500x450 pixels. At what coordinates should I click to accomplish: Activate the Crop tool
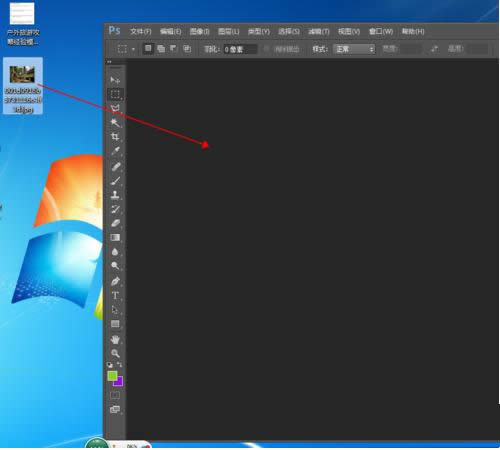[115, 137]
